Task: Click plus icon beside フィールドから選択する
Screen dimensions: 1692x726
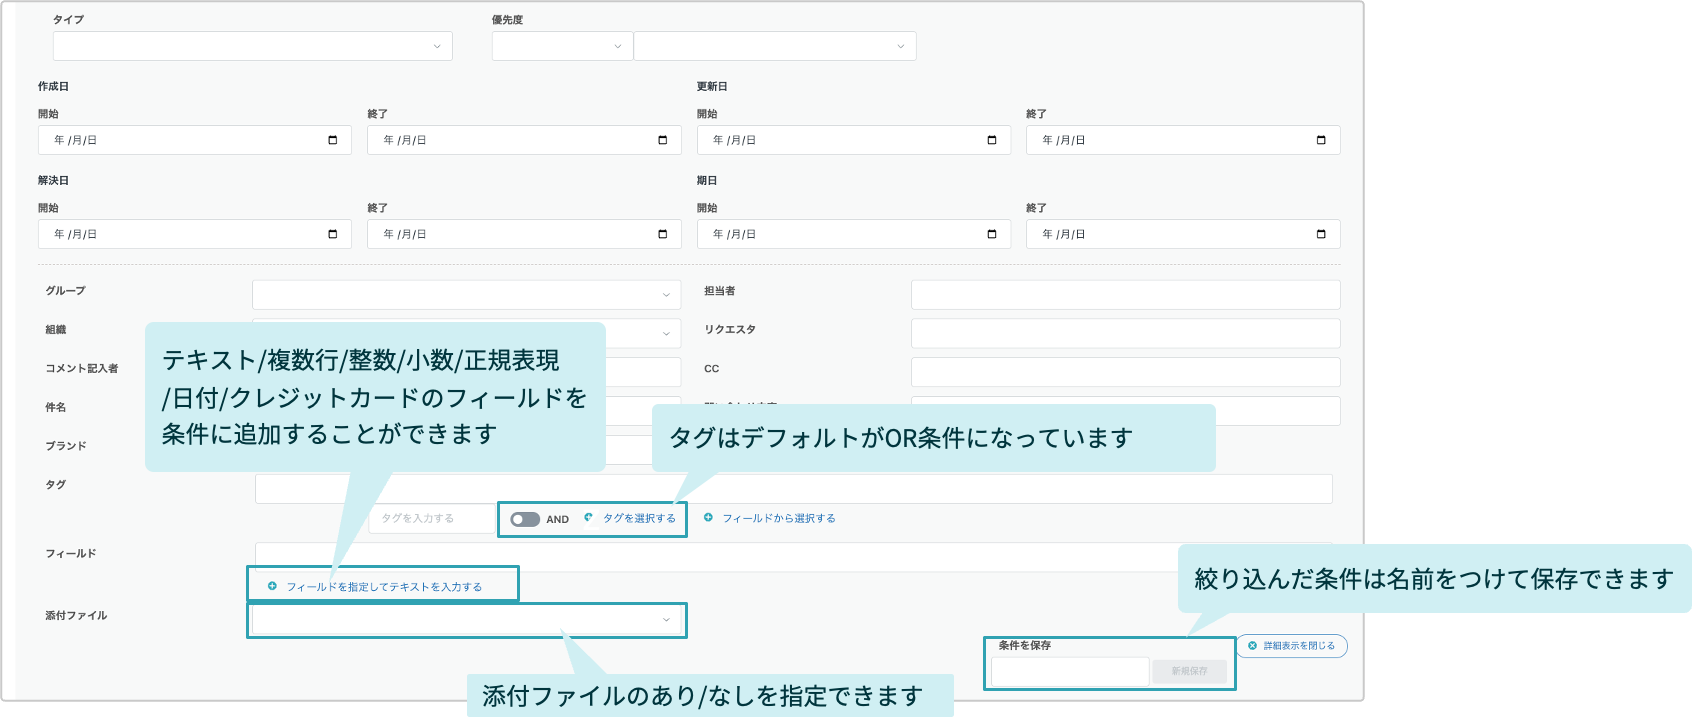Action: [708, 518]
